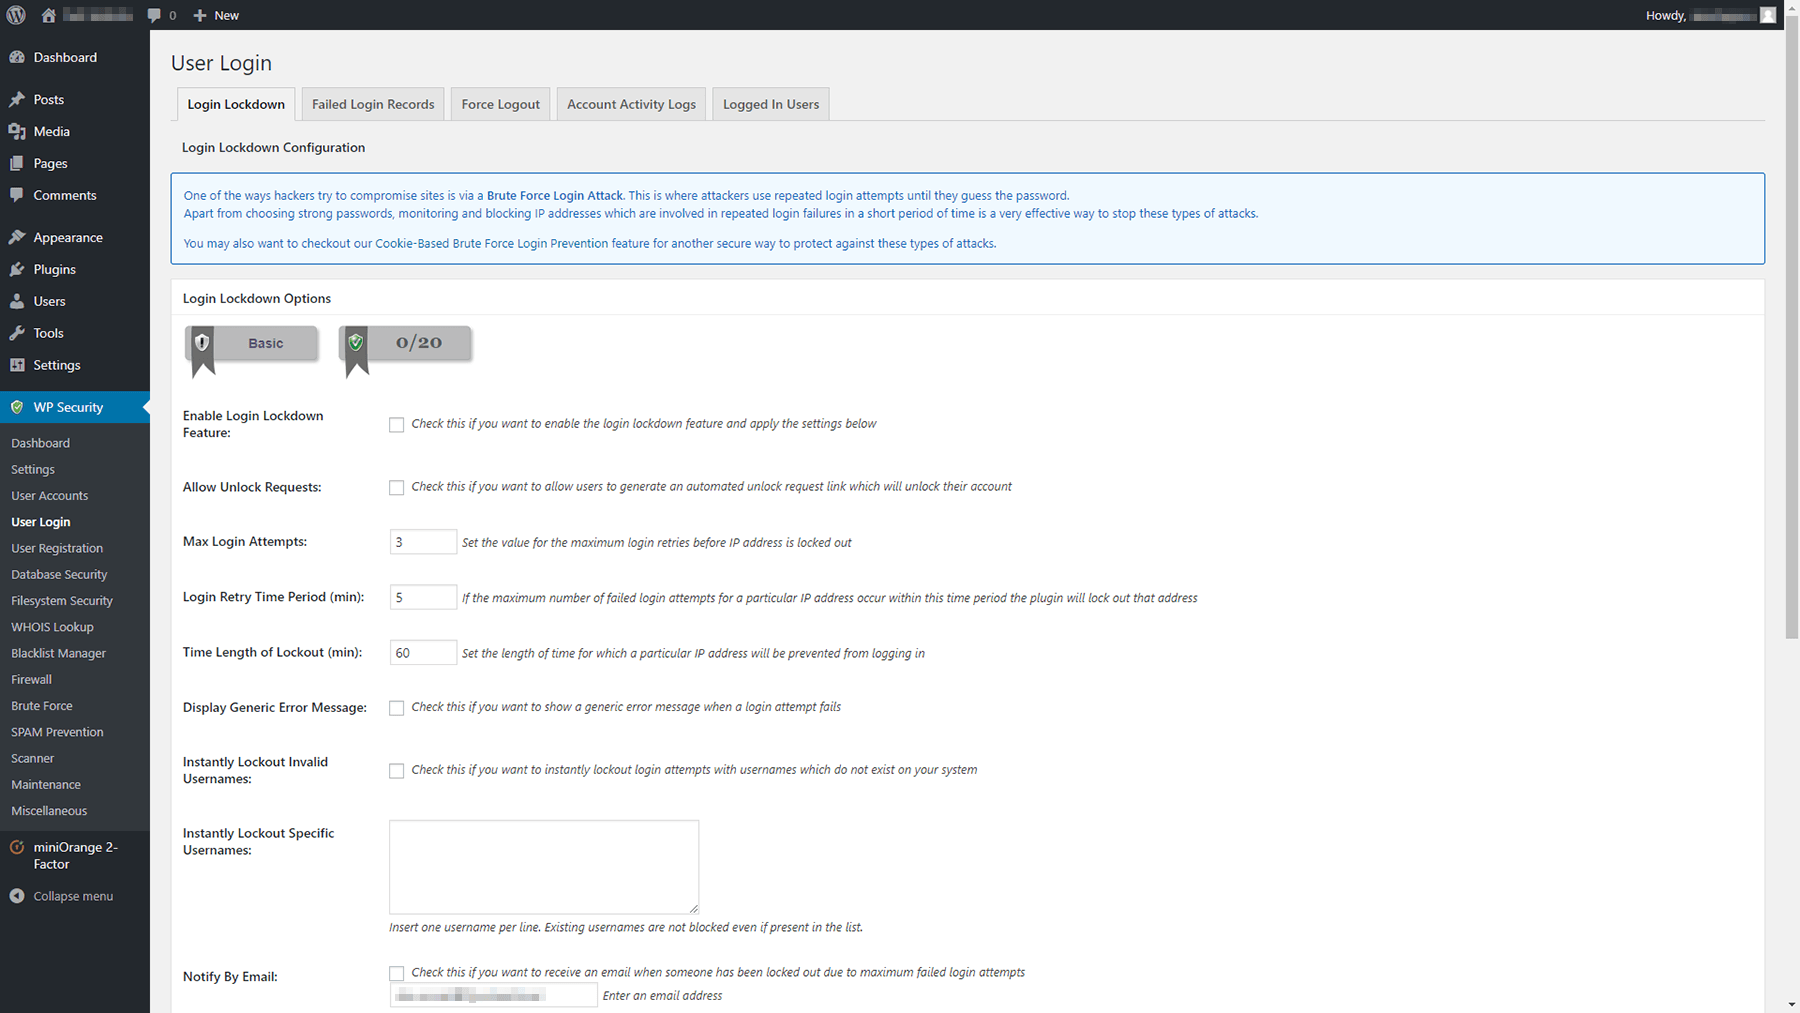Open Account Activity Logs tab
The image size is (1800, 1013).
point(631,104)
